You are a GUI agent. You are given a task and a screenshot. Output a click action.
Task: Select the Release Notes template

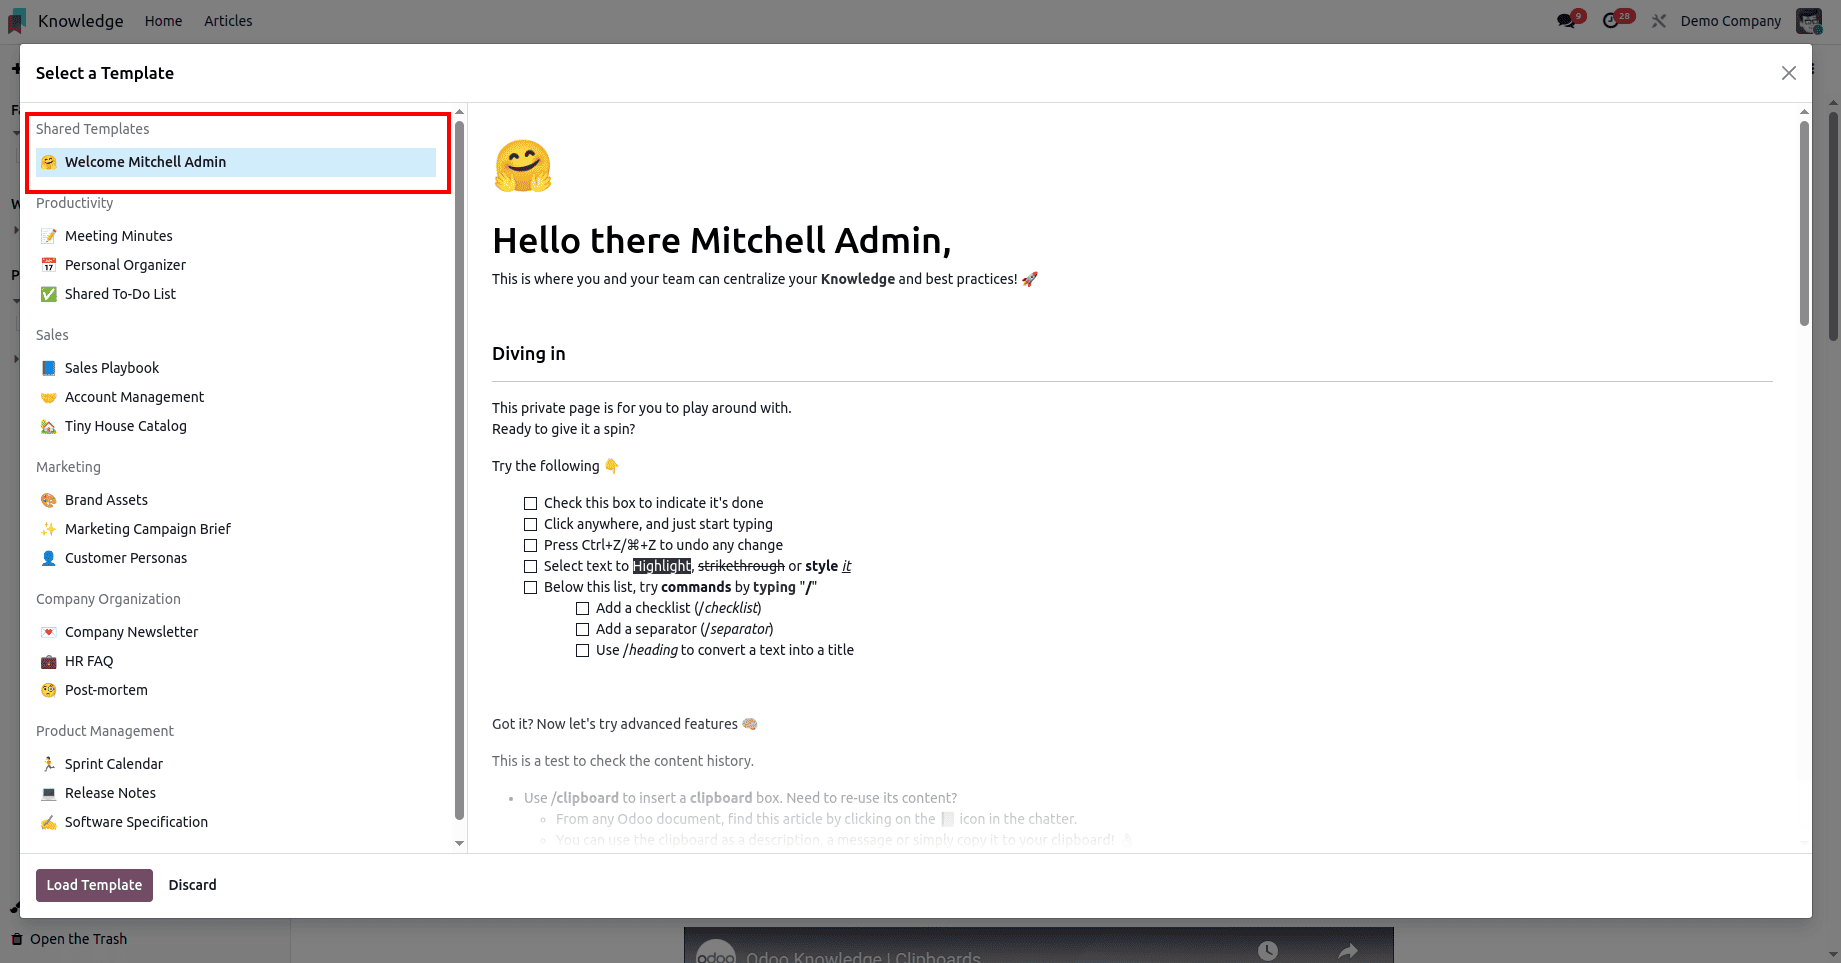[x=236, y=793]
